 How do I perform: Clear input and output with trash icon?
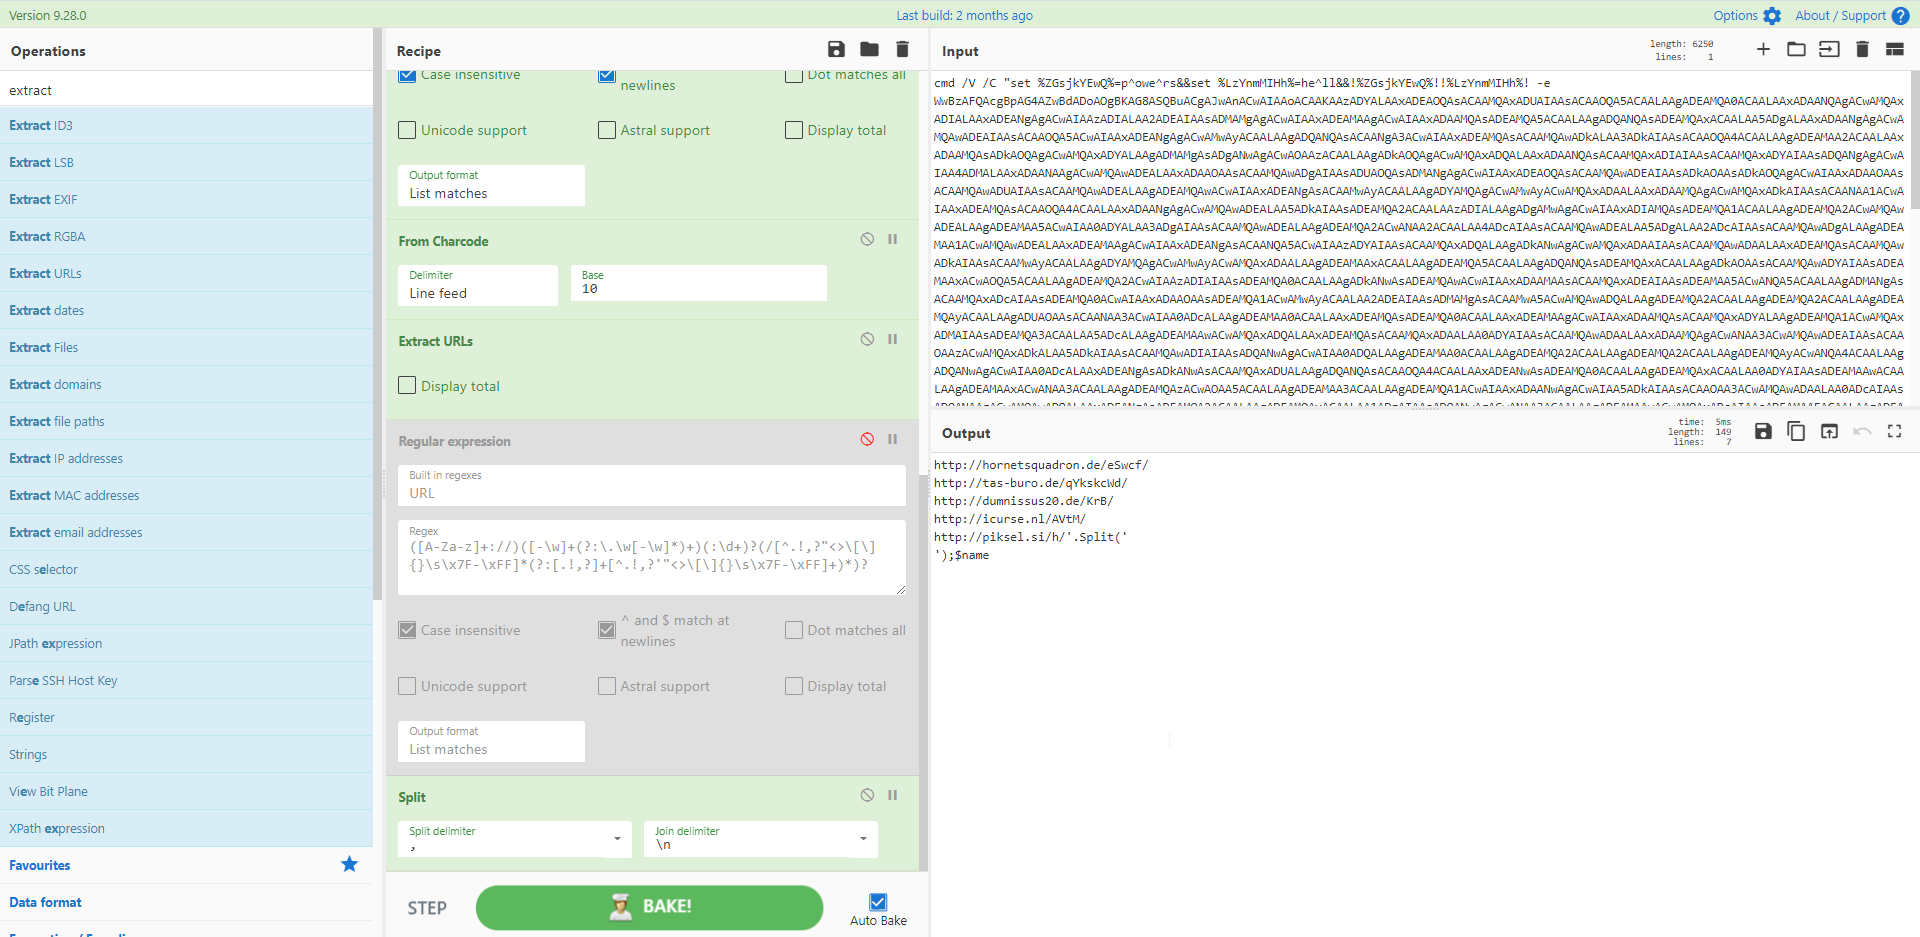[1862, 50]
